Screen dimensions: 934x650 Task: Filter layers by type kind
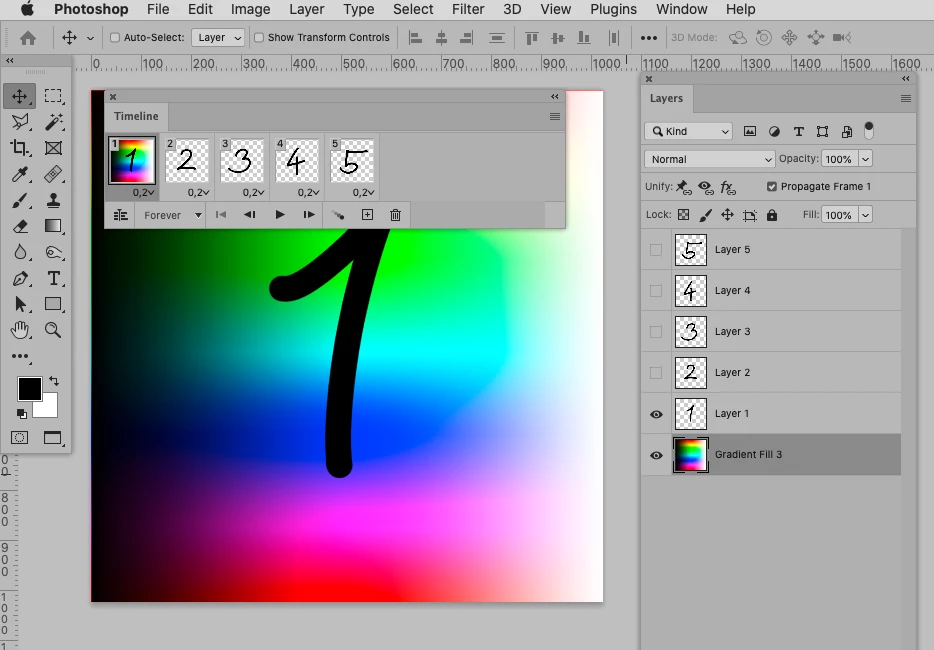(x=798, y=132)
